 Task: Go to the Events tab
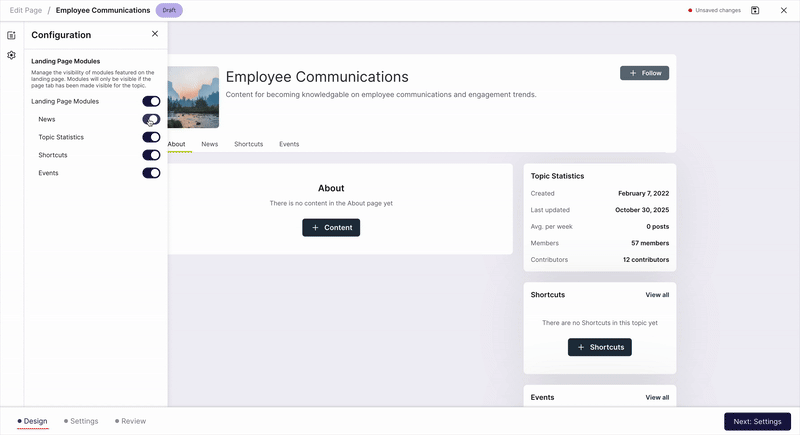coord(289,144)
